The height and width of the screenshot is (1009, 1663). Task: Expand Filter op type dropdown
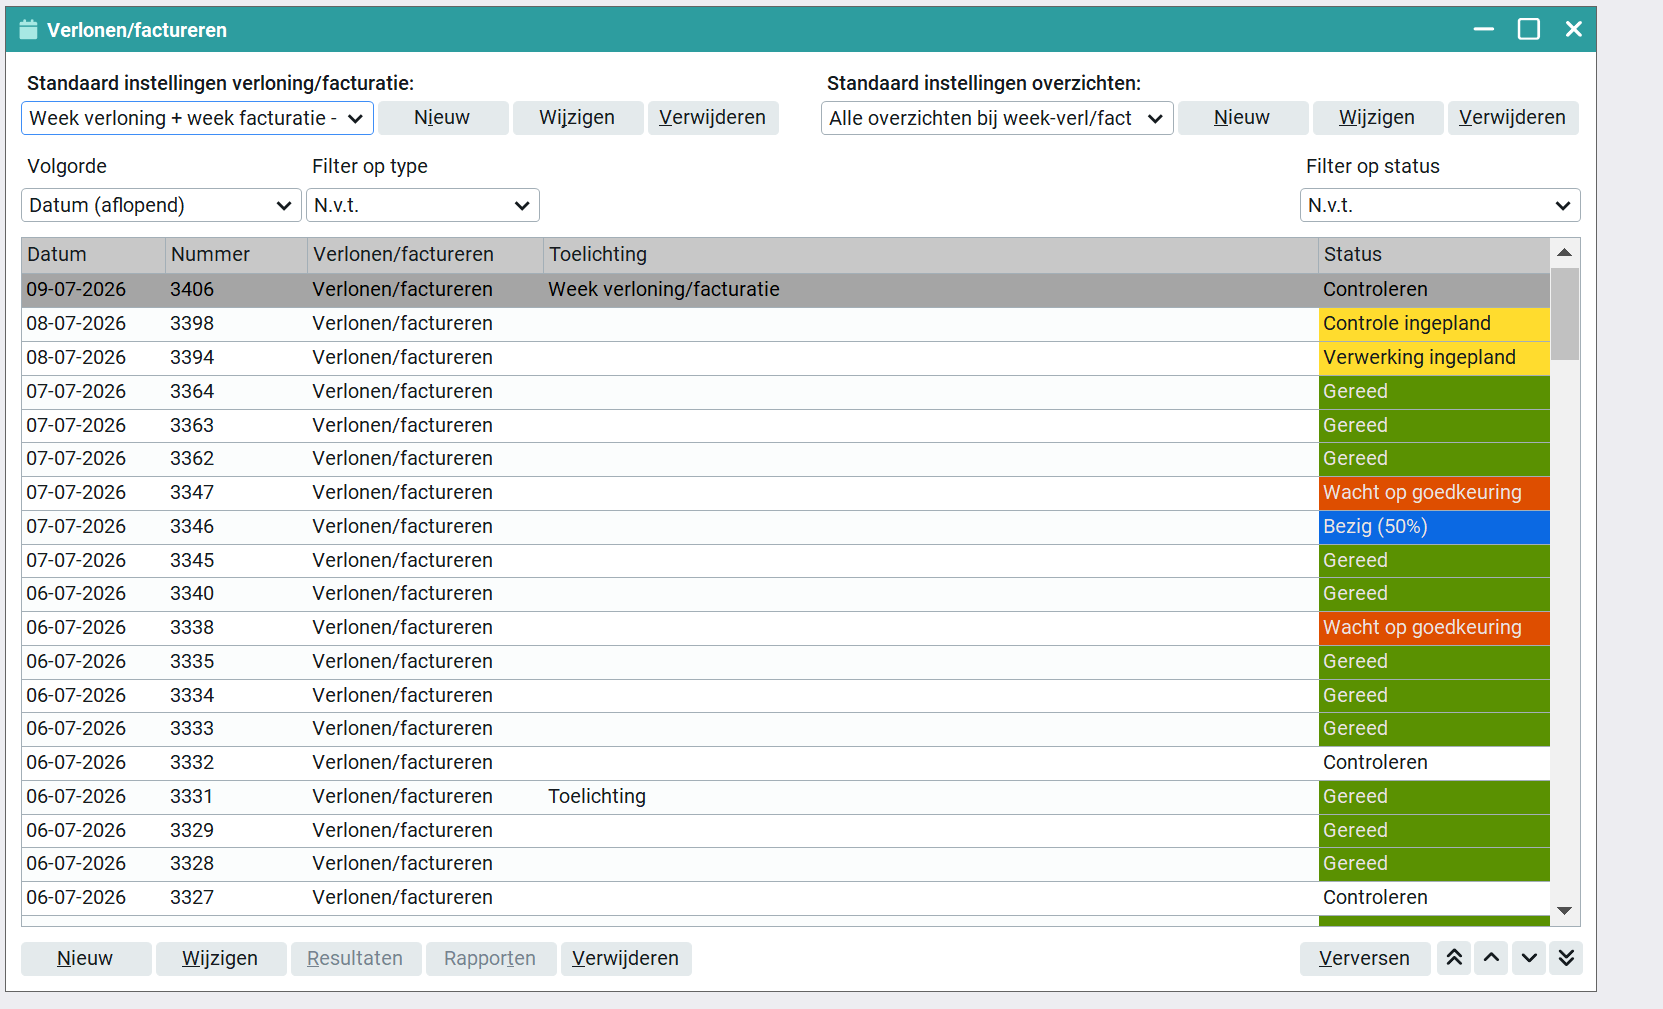tap(422, 205)
